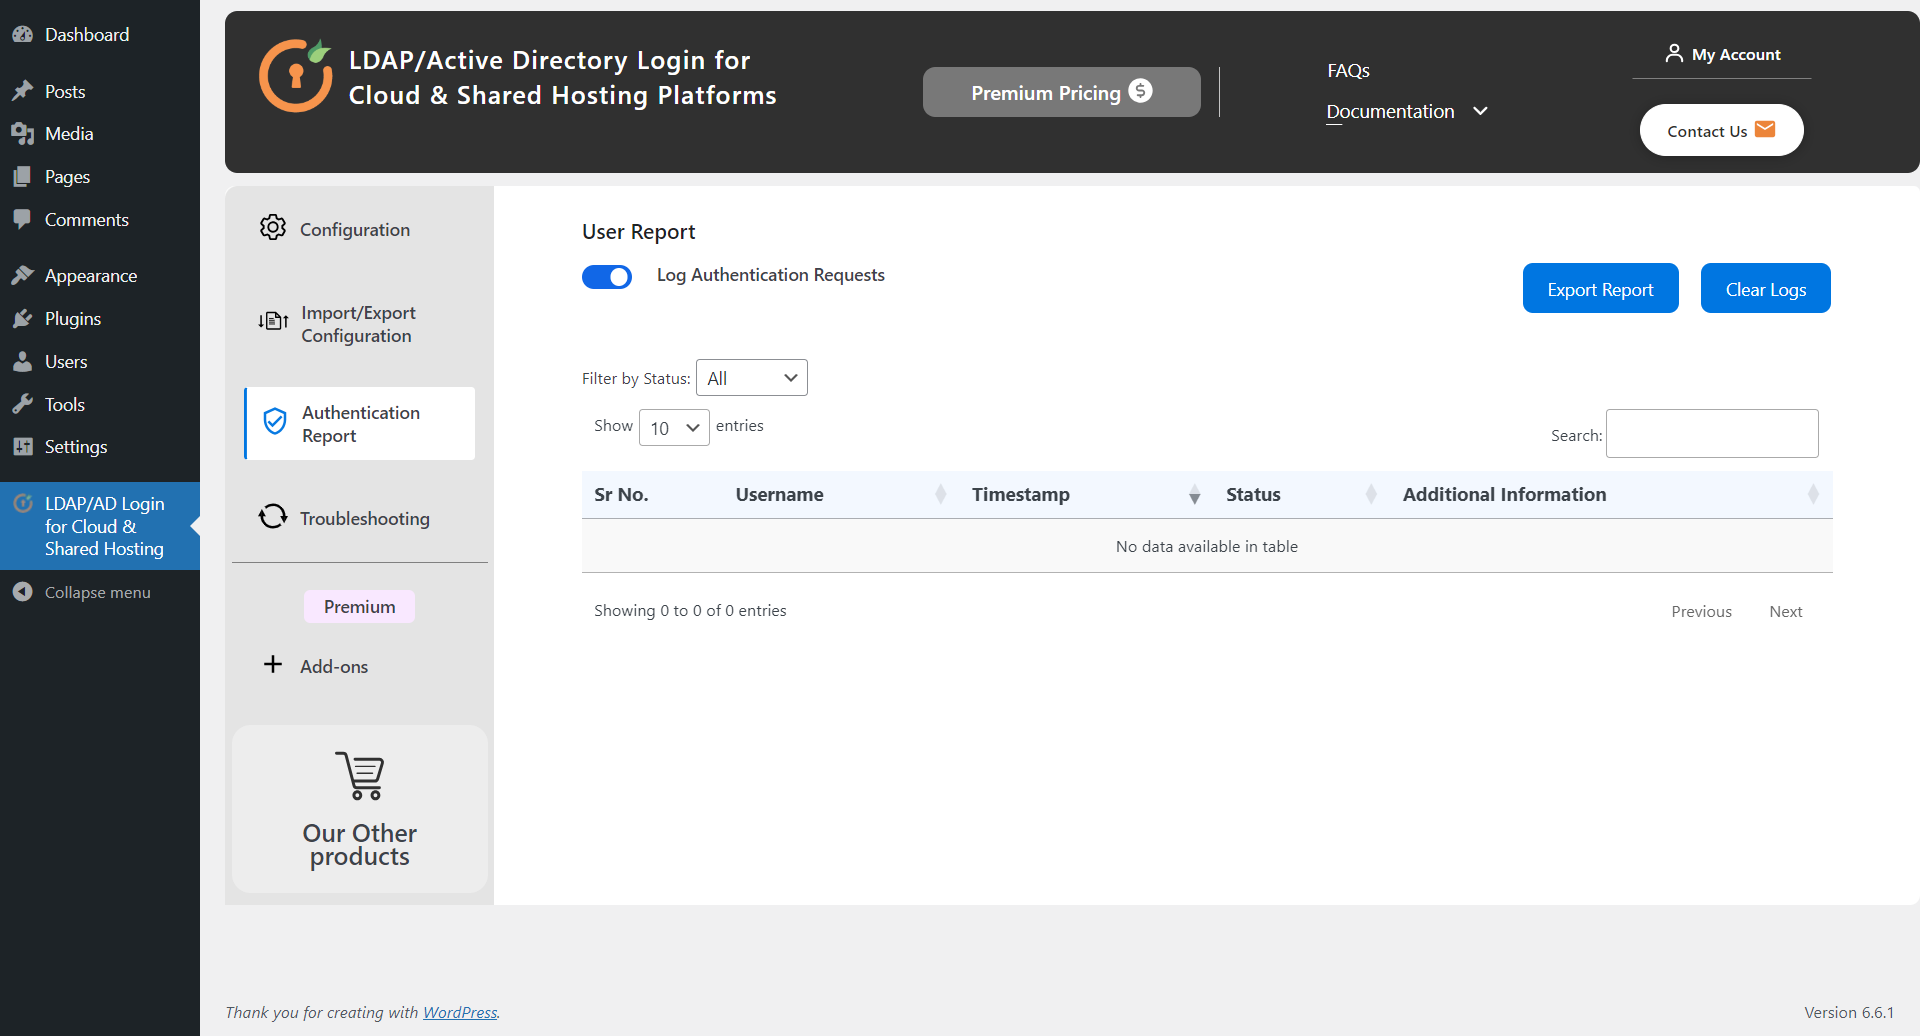
Task: Click the shopping cart icon
Action: (360, 775)
